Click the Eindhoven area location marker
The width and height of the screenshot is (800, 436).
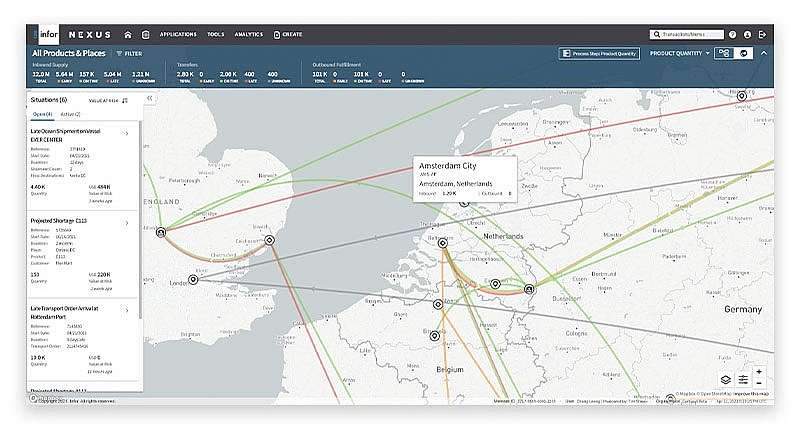pos(495,284)
